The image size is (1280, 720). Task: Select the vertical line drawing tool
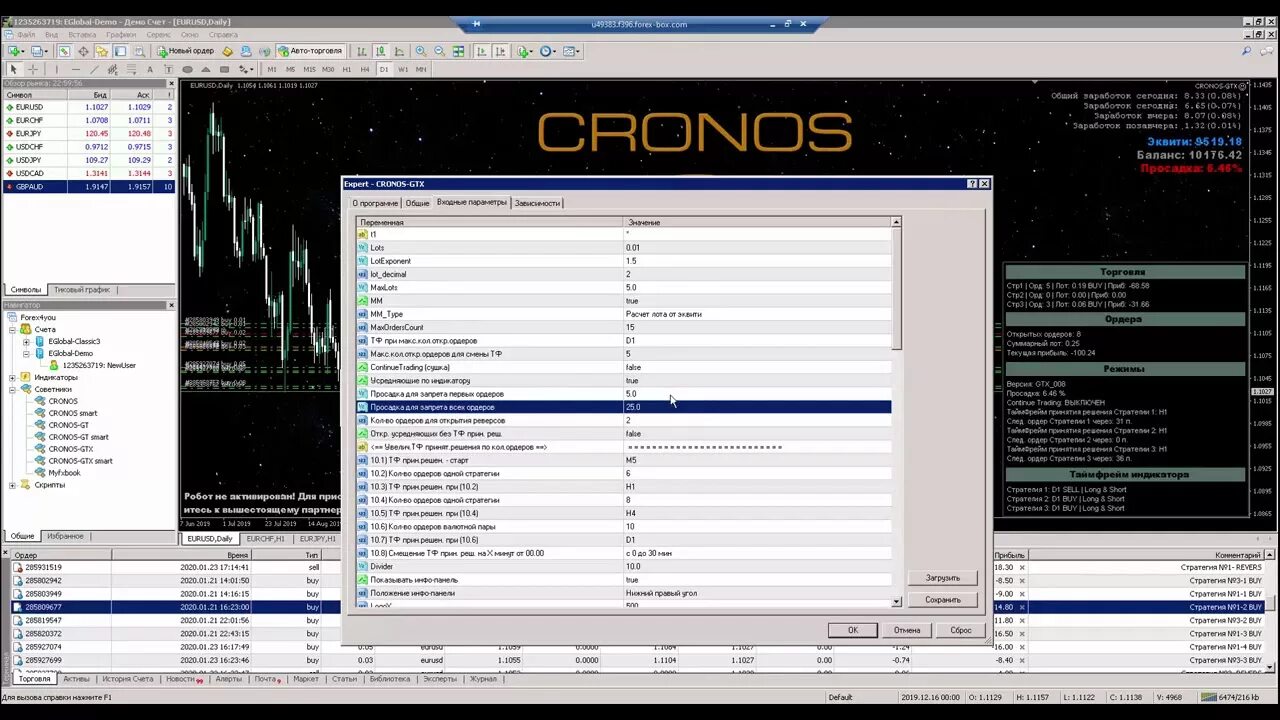(x=56, y=69)
